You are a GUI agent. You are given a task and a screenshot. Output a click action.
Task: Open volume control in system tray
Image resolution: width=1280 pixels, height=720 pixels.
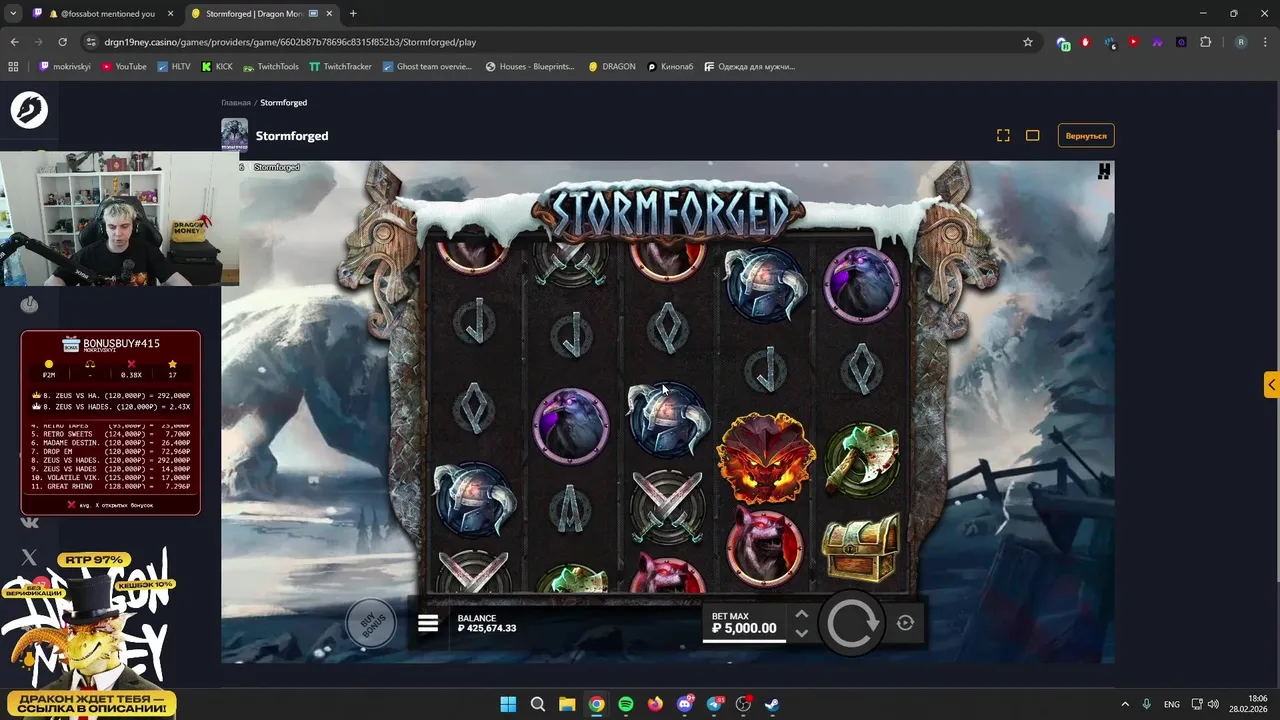pos(1213,704)
